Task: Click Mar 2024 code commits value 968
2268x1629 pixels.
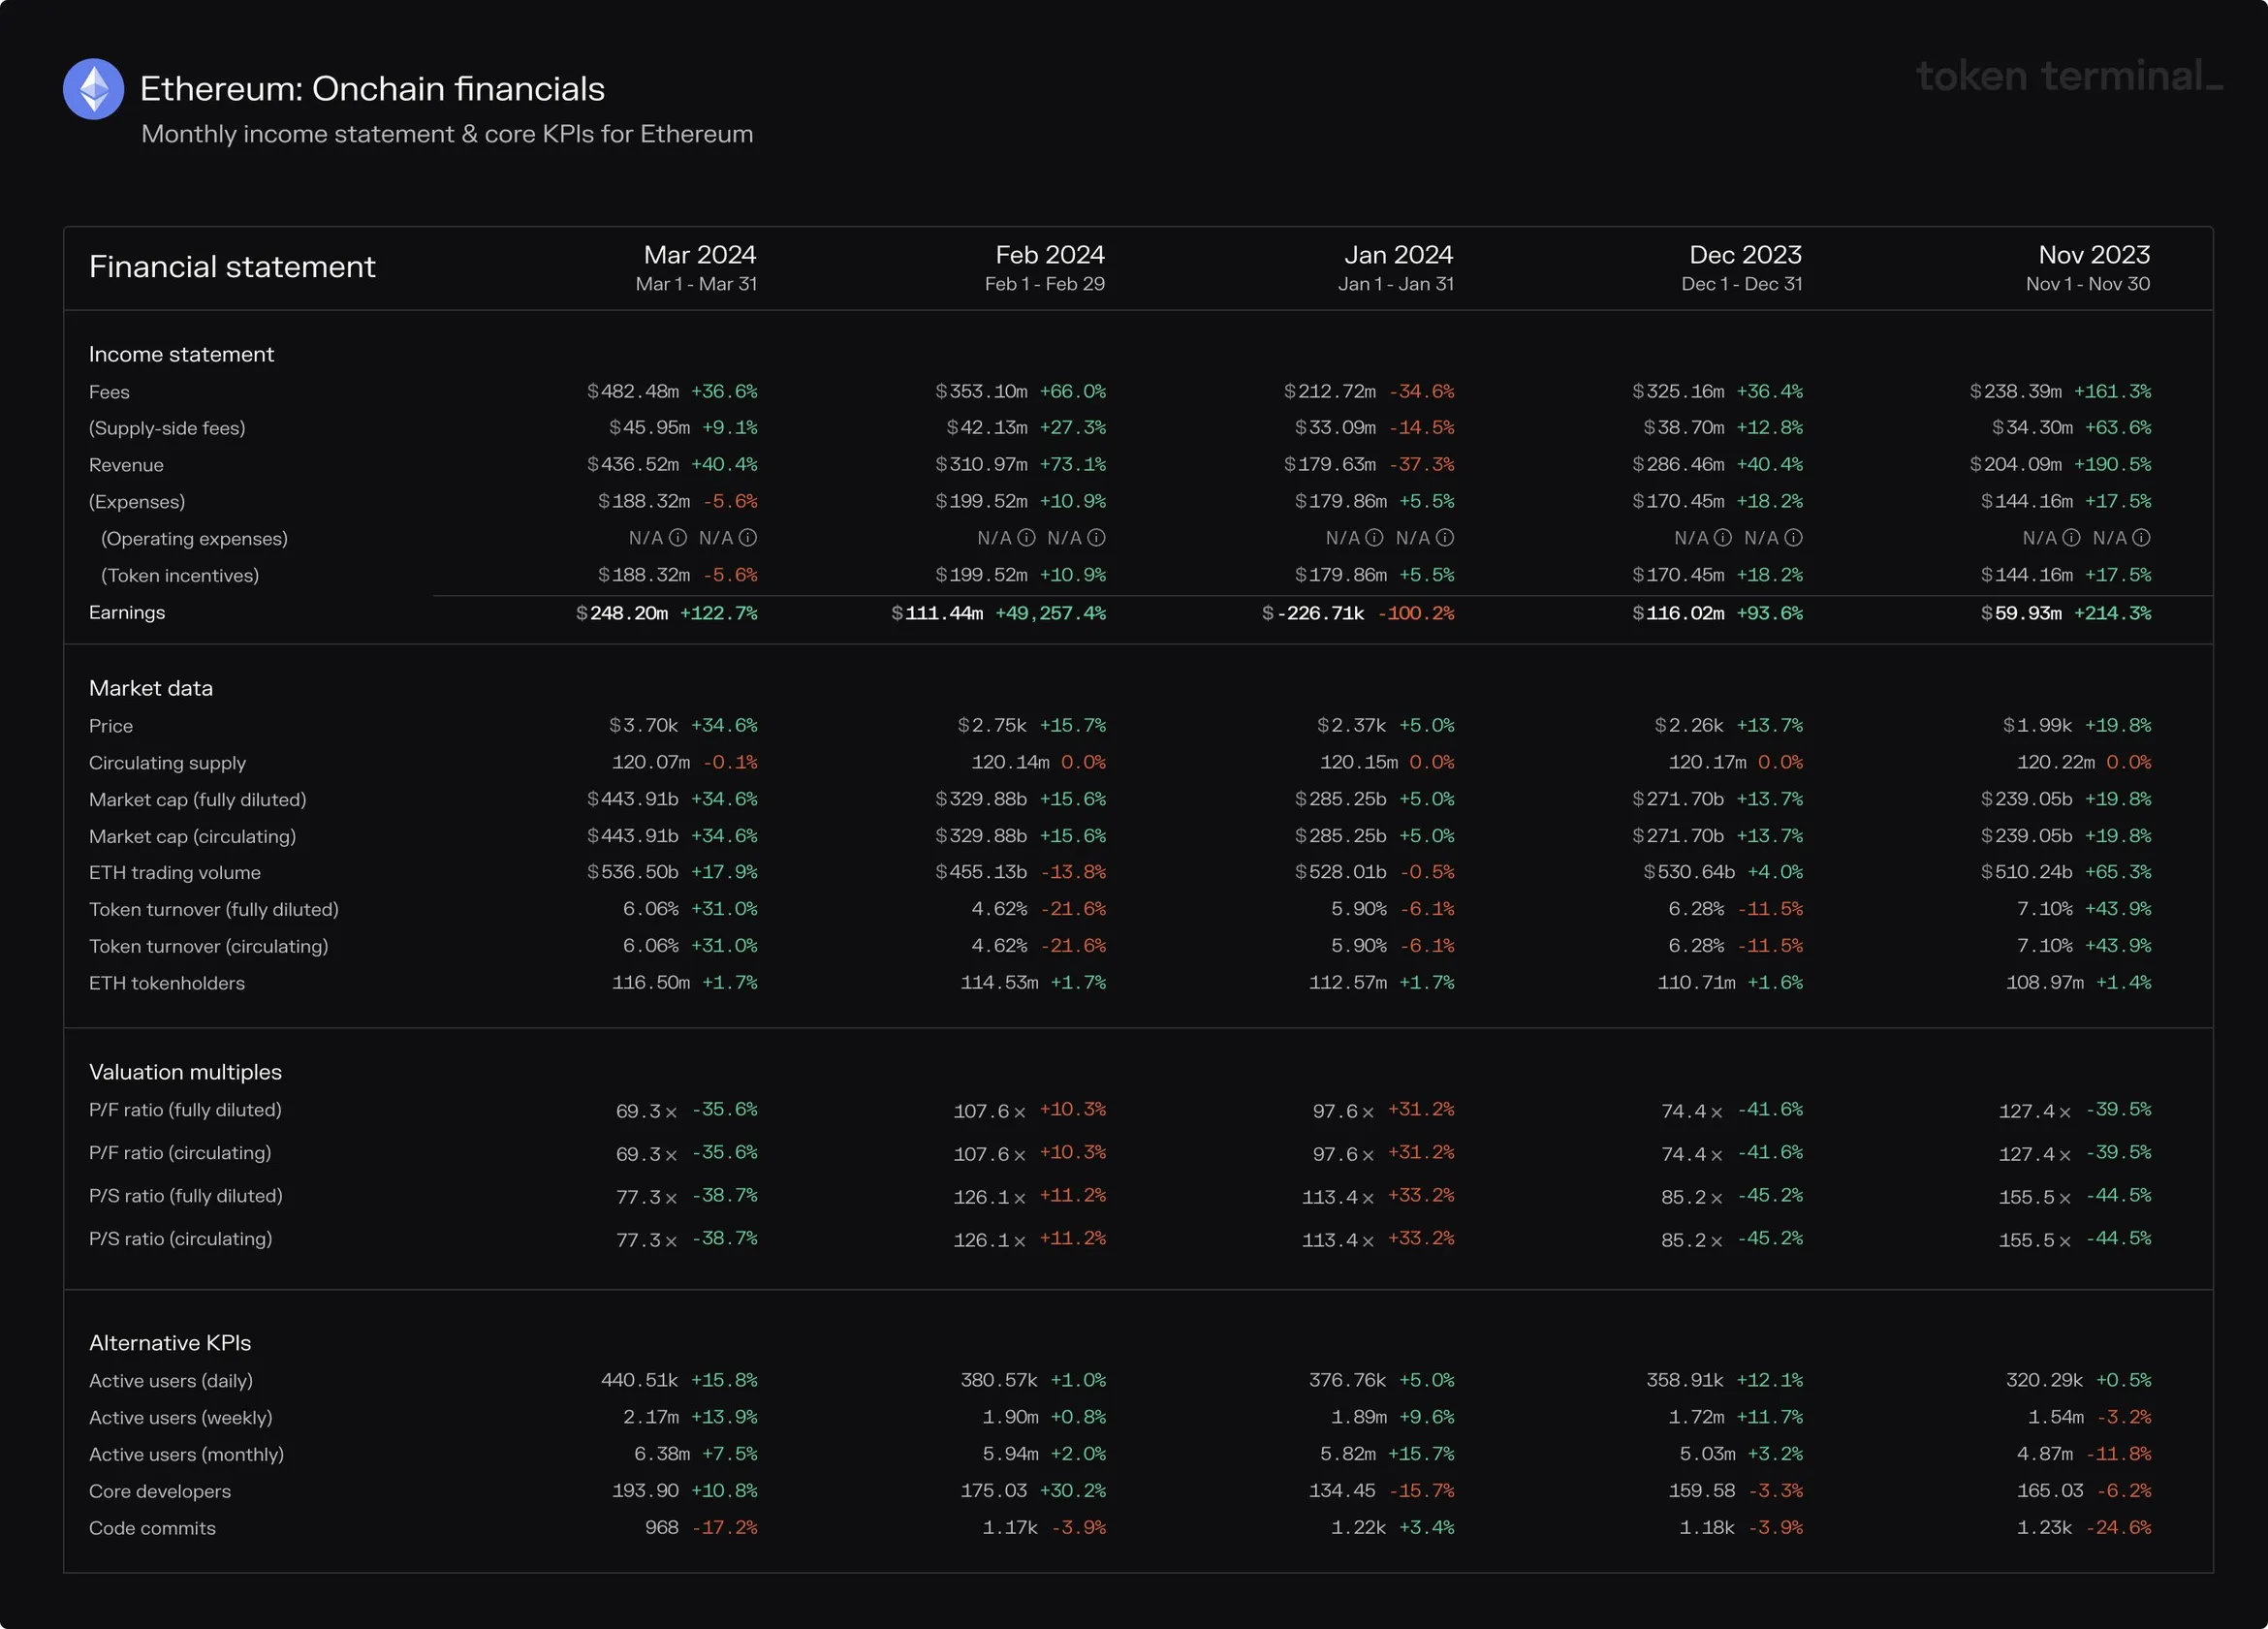Action: pyautogui.click(x=661, y=1527)
